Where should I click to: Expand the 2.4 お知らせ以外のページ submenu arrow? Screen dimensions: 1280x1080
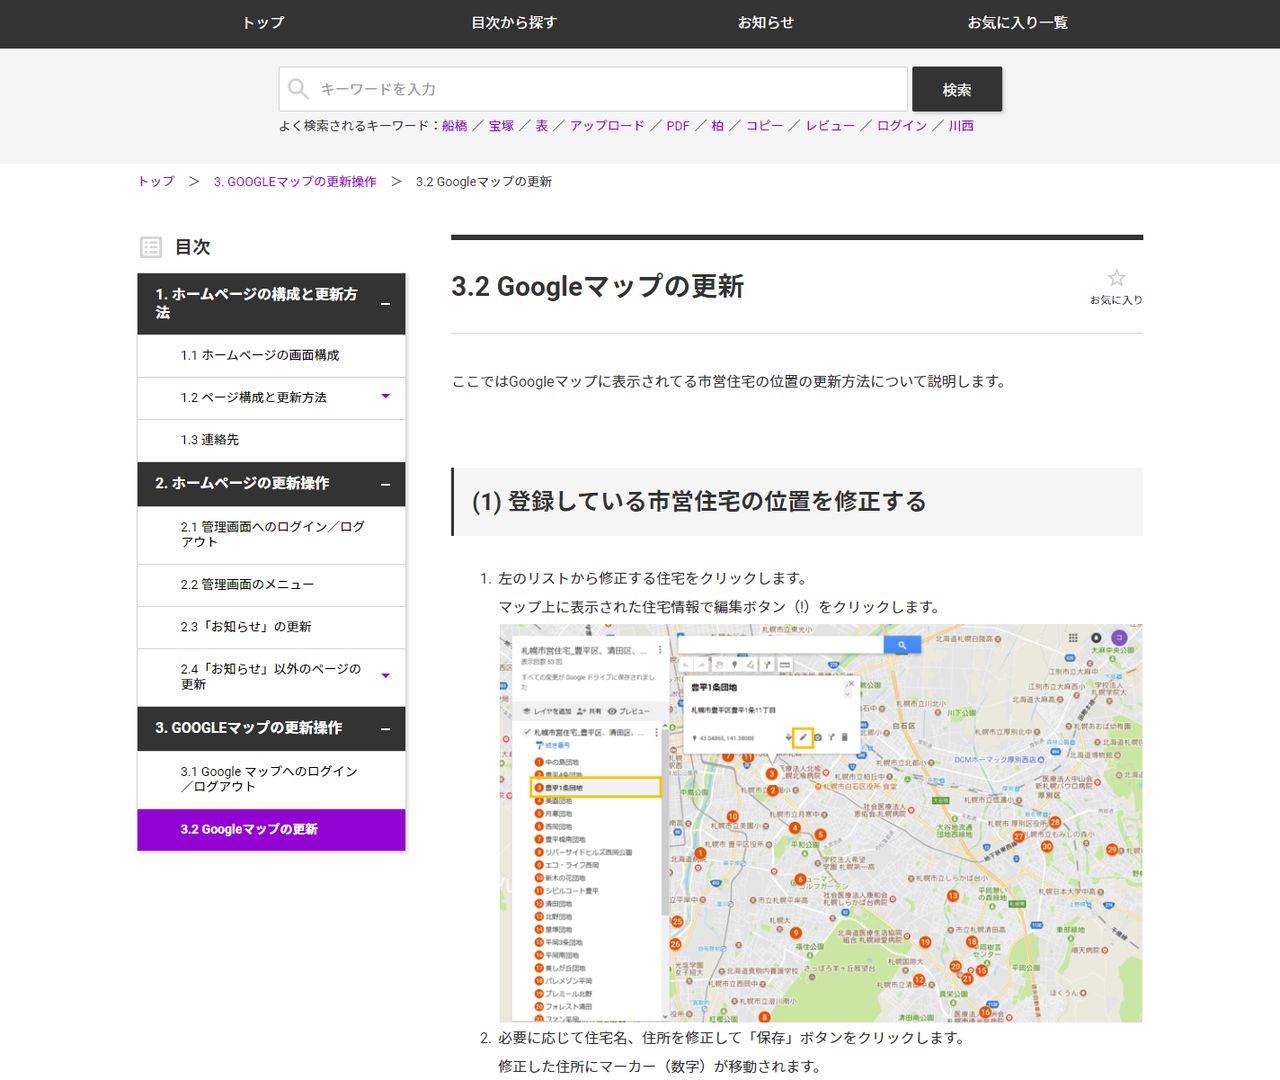click(385, 676)
